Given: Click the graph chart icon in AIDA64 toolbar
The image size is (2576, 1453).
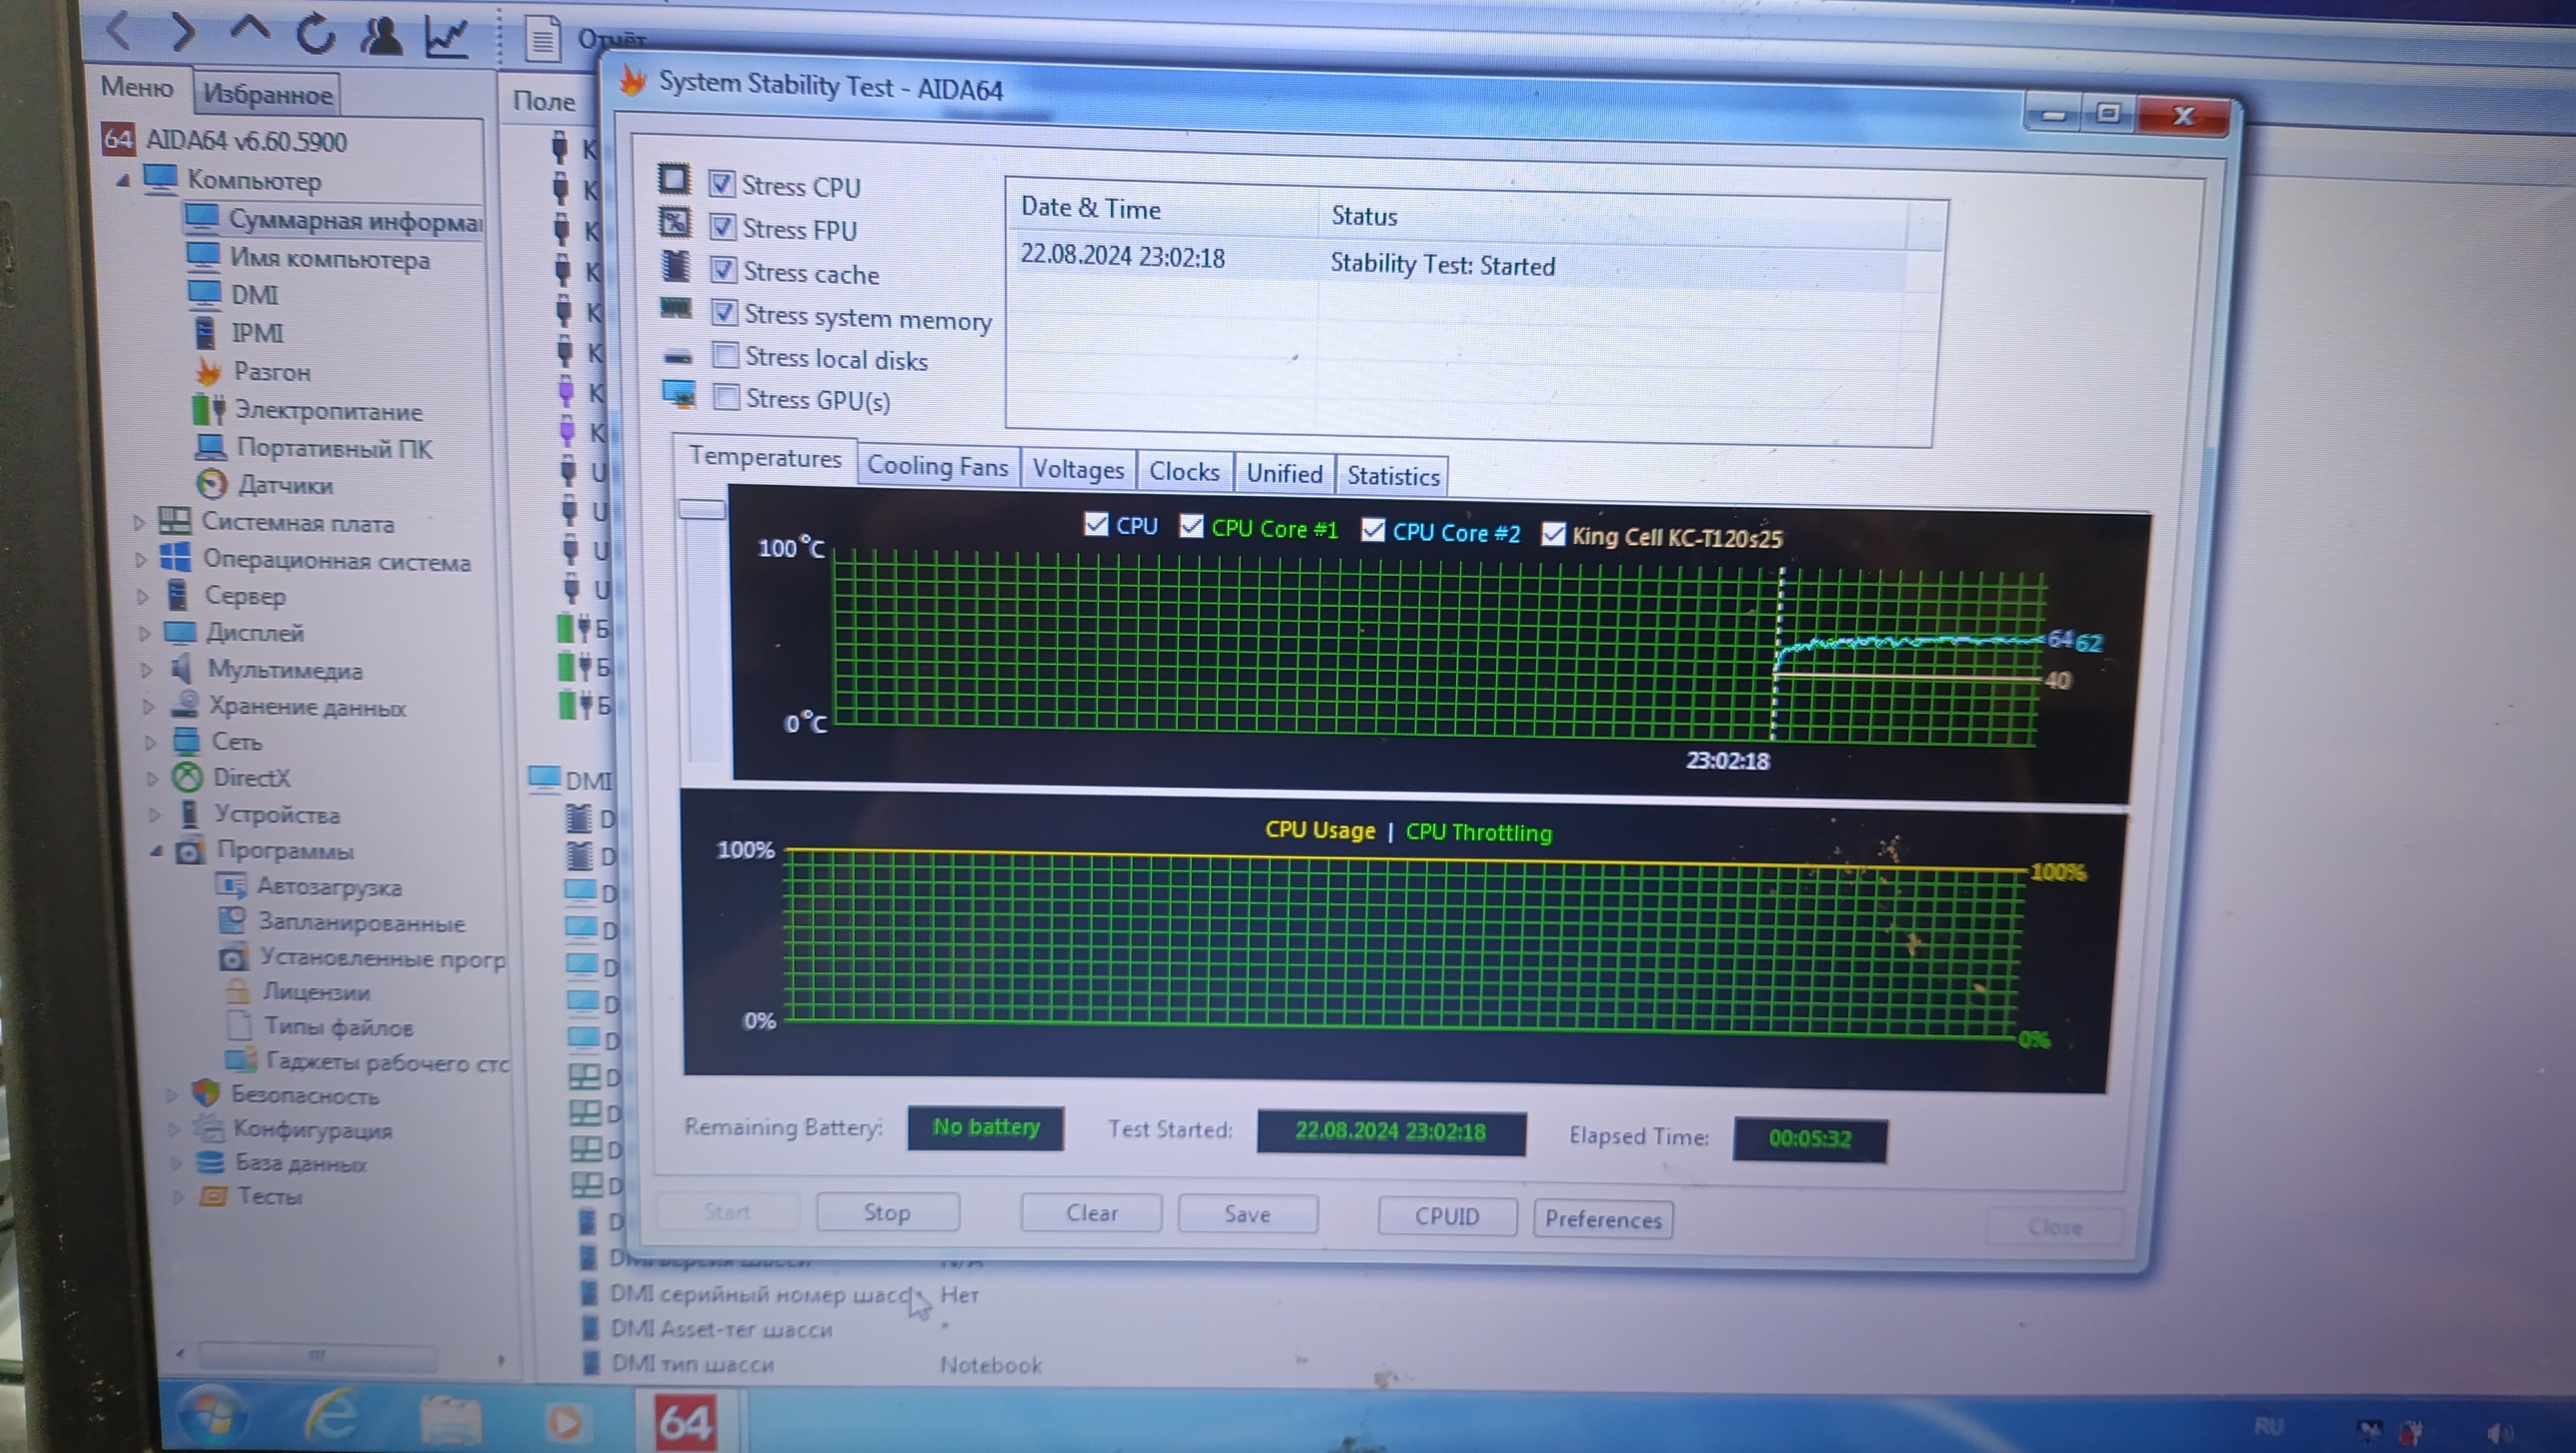Looking at the screenshot, I should tap(446, 36).
